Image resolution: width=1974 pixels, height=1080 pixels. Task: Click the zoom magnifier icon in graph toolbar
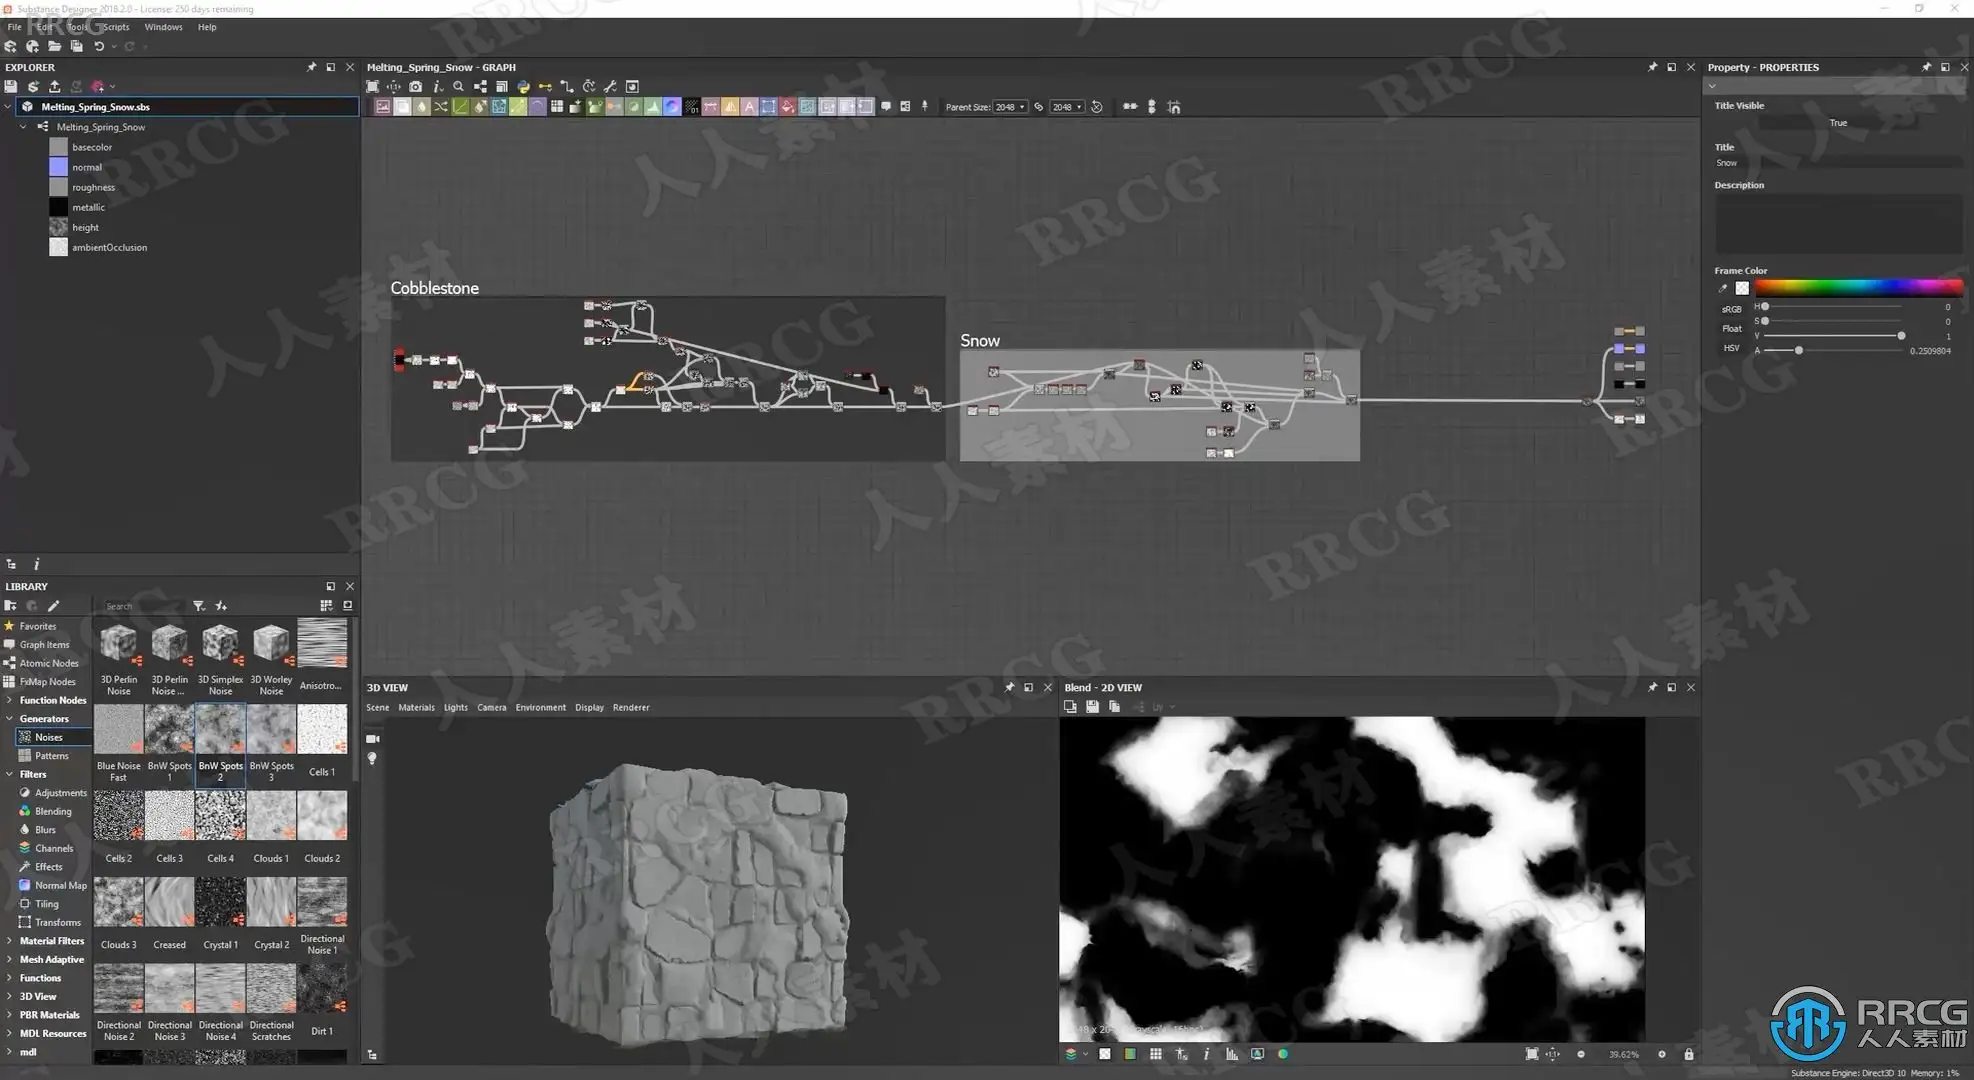[459, 87]
